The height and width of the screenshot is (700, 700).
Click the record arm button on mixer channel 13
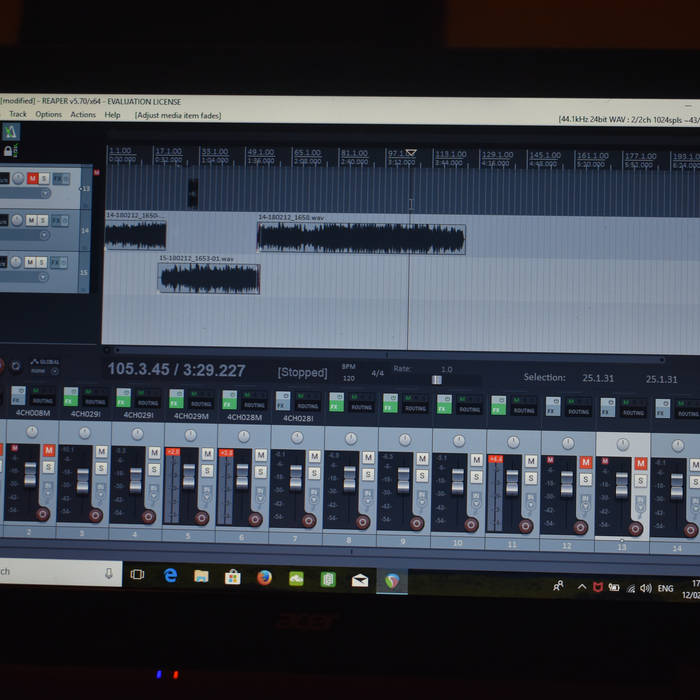click(635, 529)
